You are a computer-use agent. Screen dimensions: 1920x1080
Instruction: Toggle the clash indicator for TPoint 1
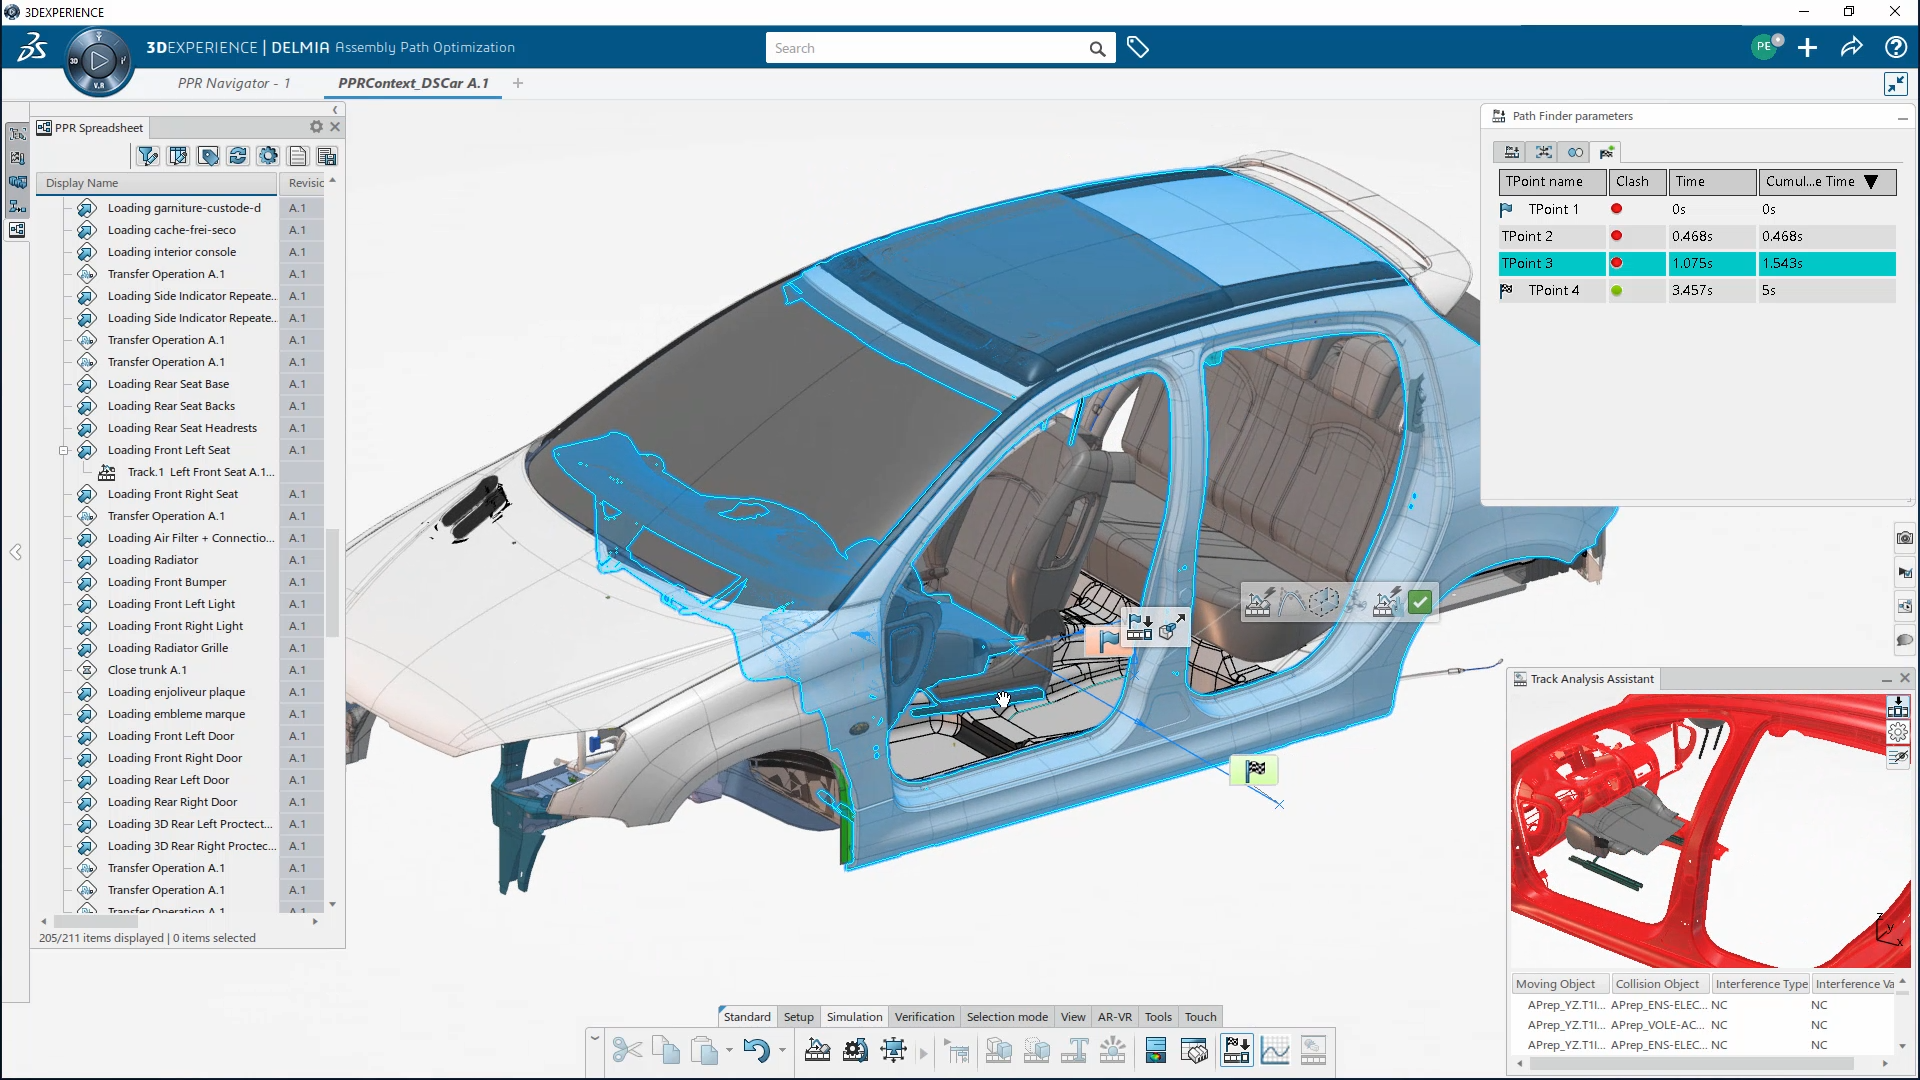coord(1617,209)
